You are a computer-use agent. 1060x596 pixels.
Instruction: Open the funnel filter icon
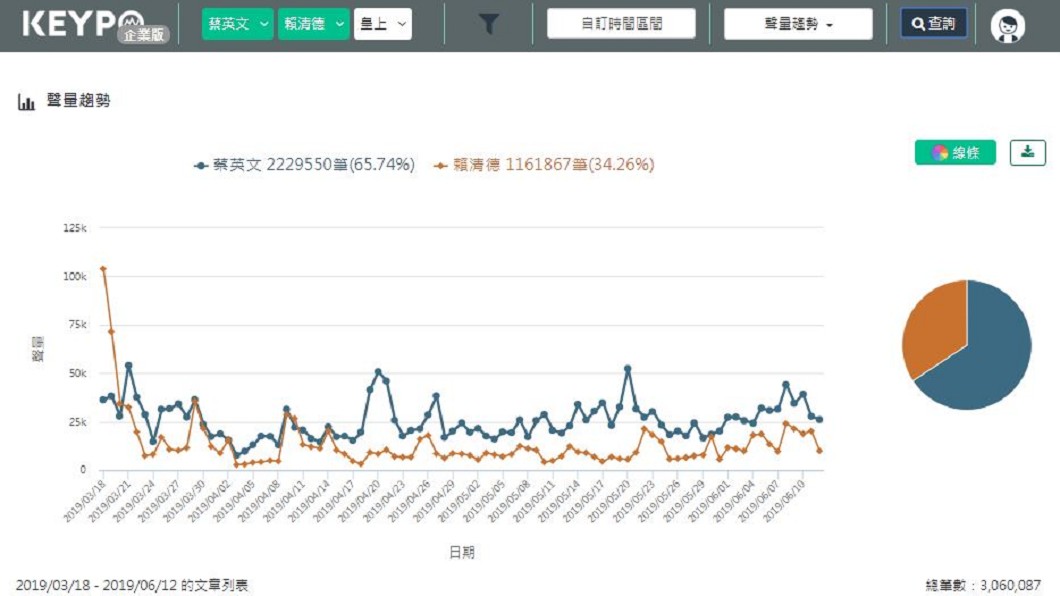(489, 24)
